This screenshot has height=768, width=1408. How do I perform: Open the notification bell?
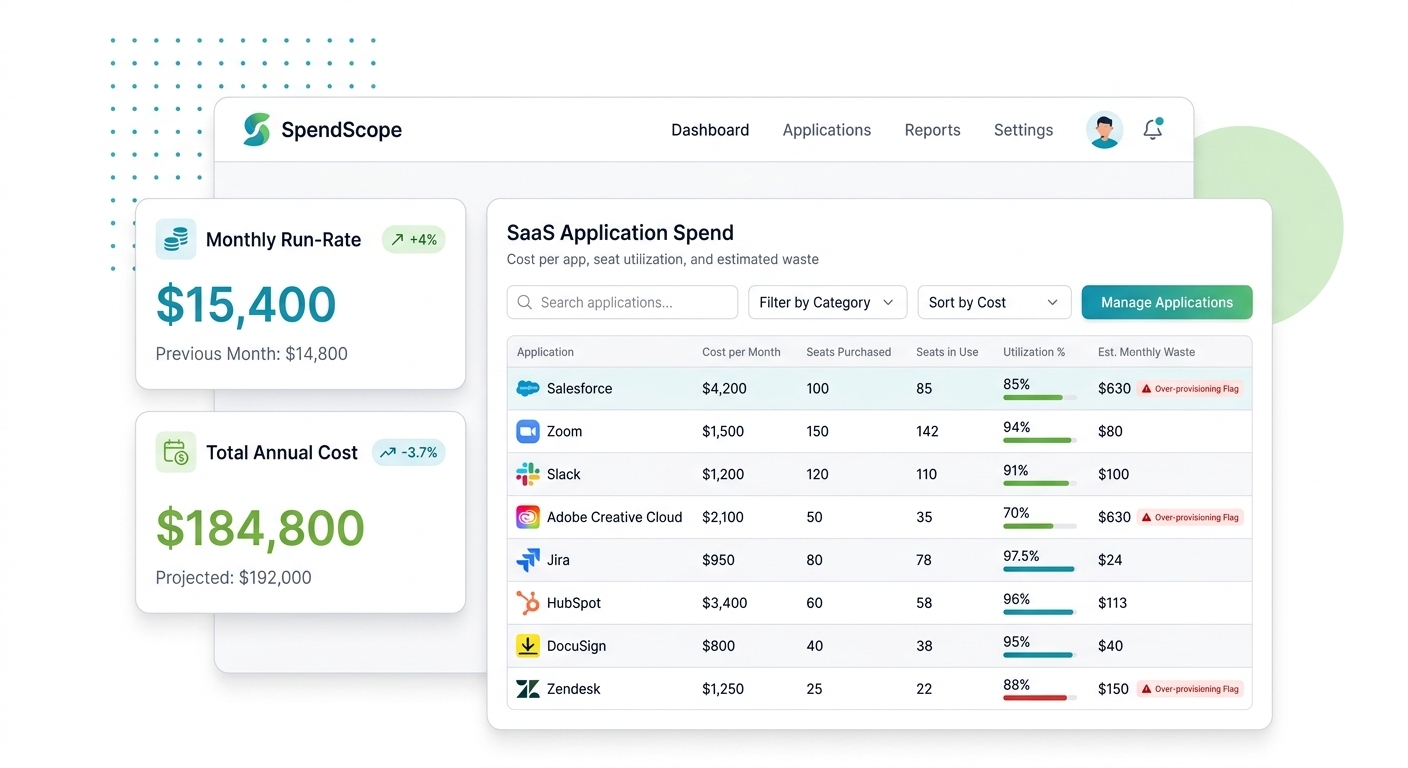1153,129
